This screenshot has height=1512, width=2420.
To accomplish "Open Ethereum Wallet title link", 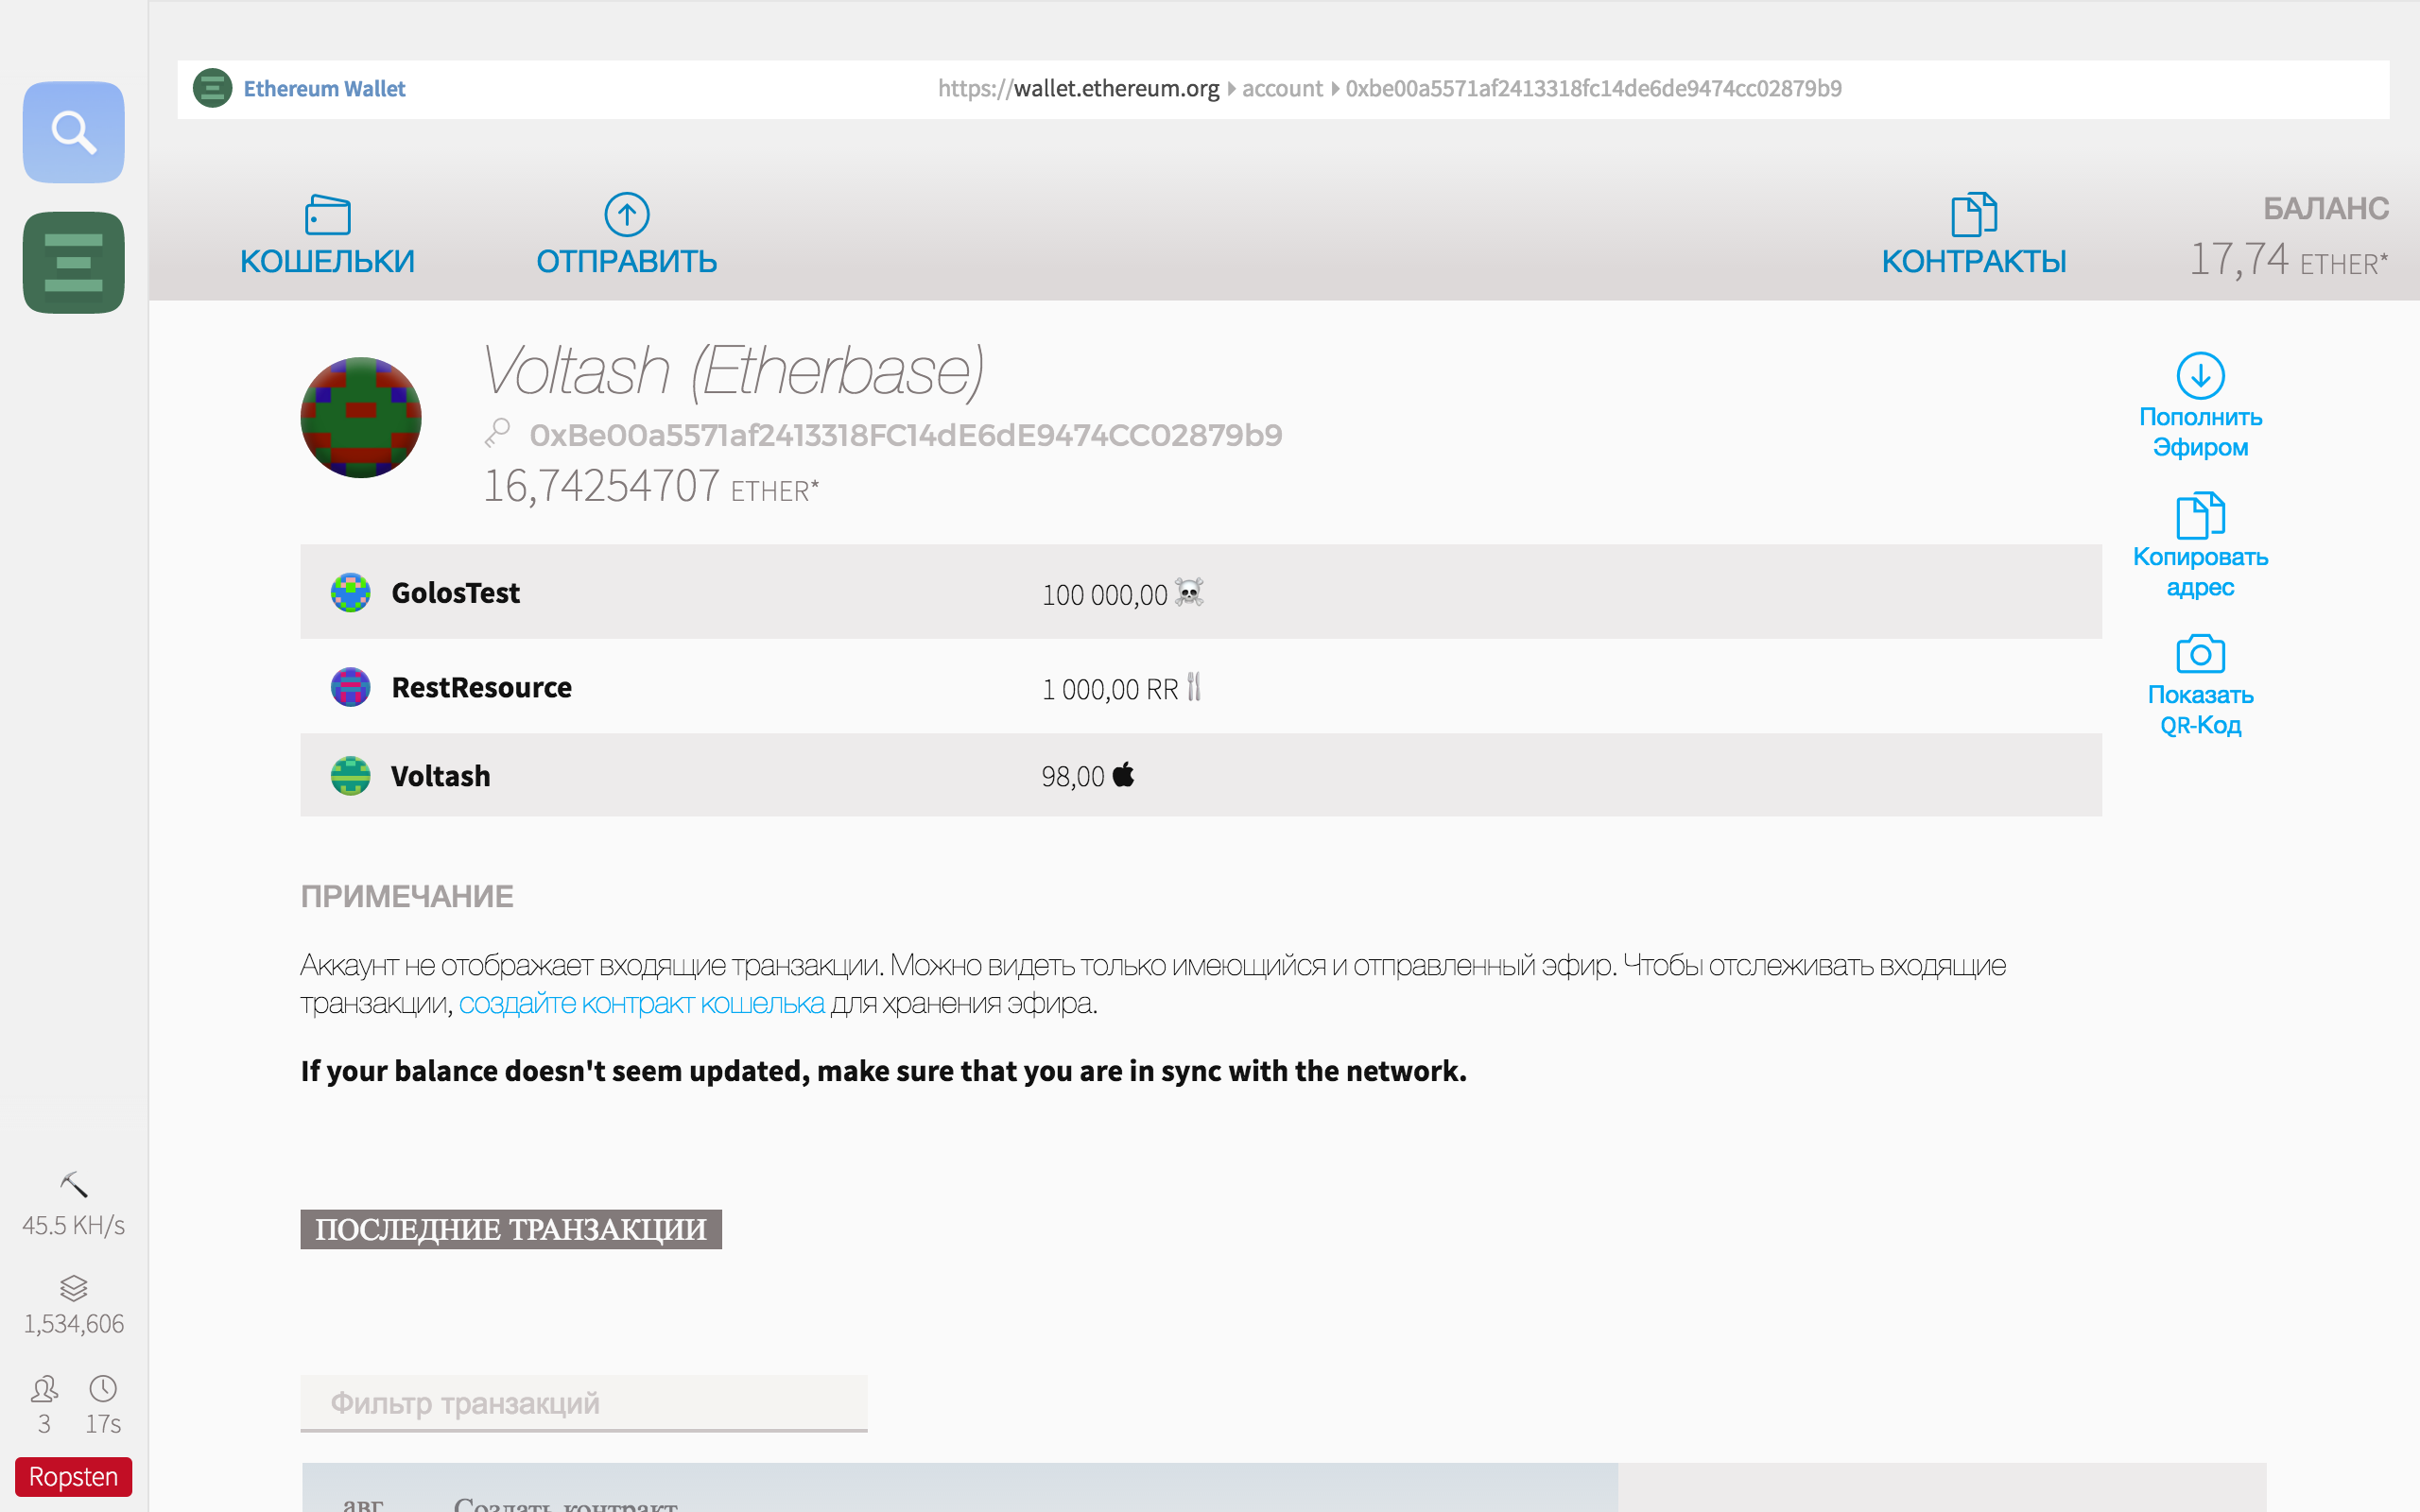I will (x=324, y=88).
